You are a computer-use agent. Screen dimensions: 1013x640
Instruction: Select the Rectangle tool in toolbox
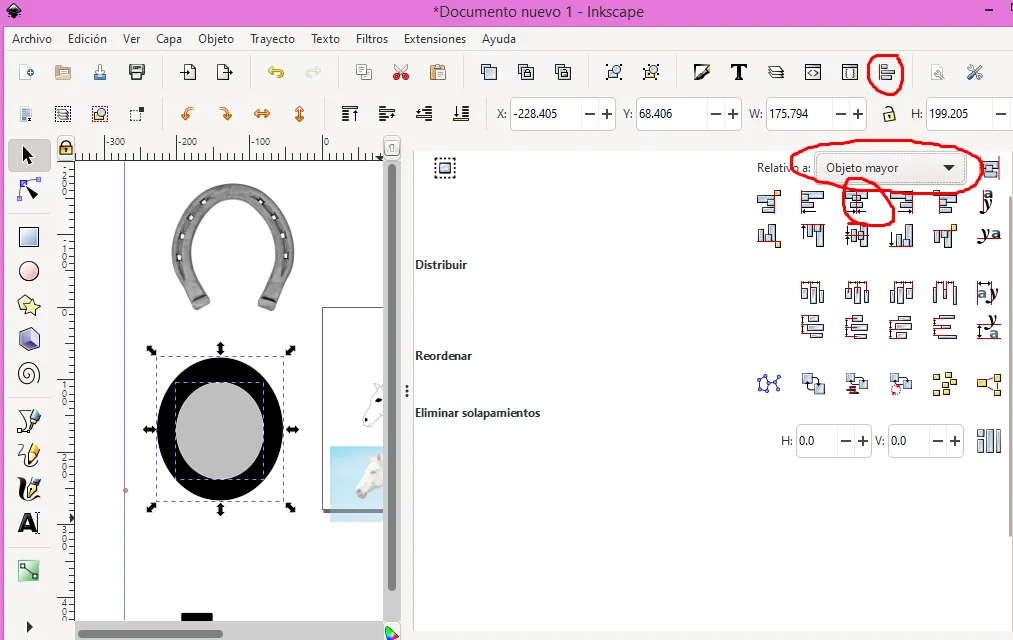pyautogui.click(x=29, y=237)
